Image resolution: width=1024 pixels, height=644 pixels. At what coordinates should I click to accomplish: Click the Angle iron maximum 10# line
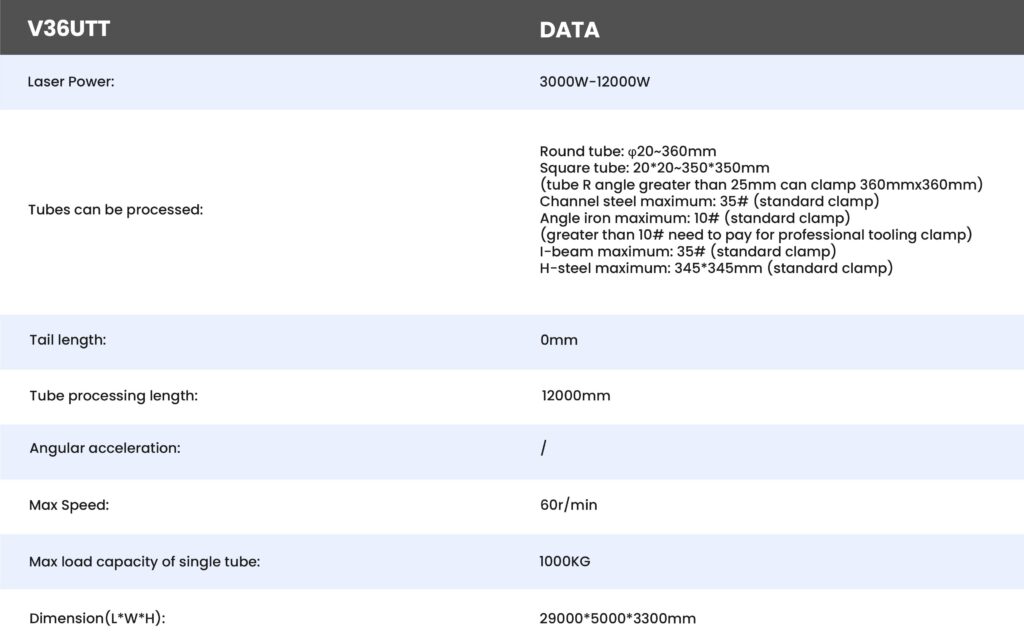point(694,218)
